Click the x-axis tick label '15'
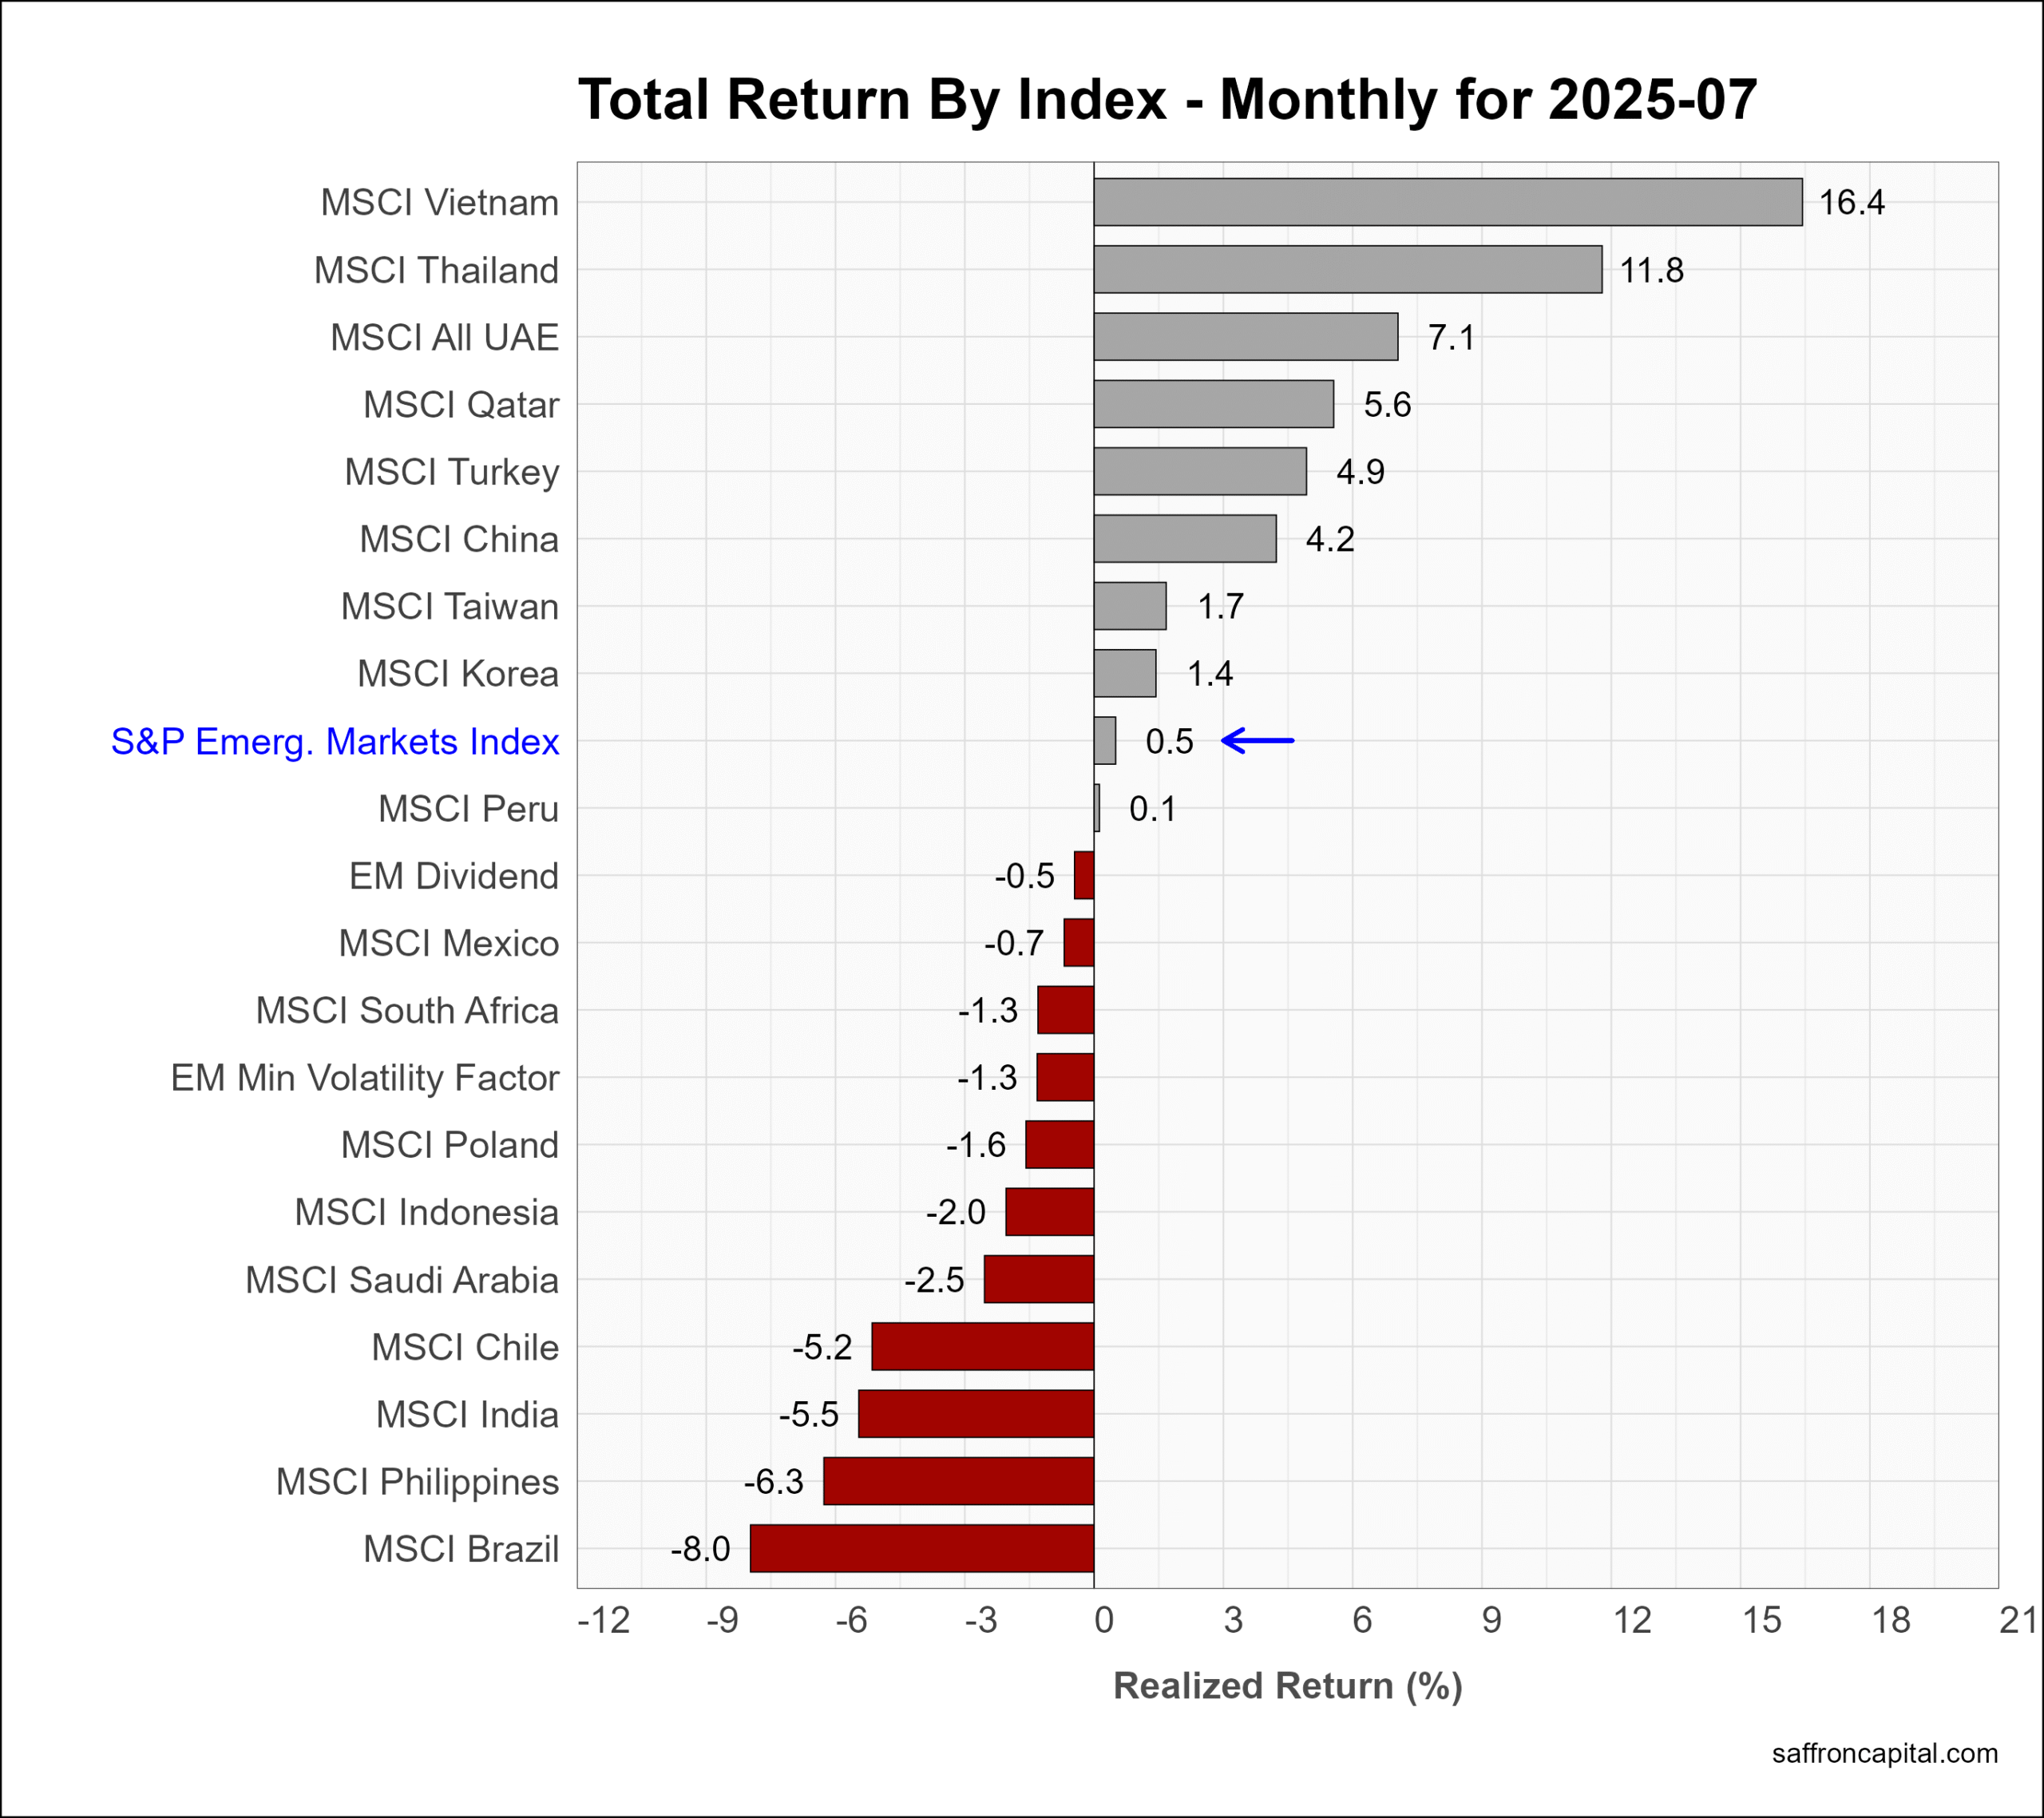The image size is (2044, 1818). [1761, 1620]
